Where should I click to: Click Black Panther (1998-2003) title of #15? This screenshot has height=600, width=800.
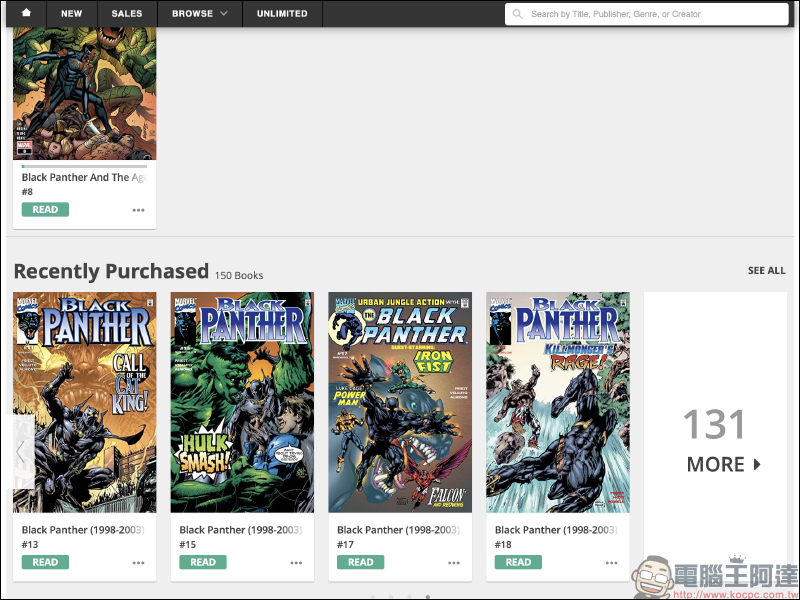241,530
